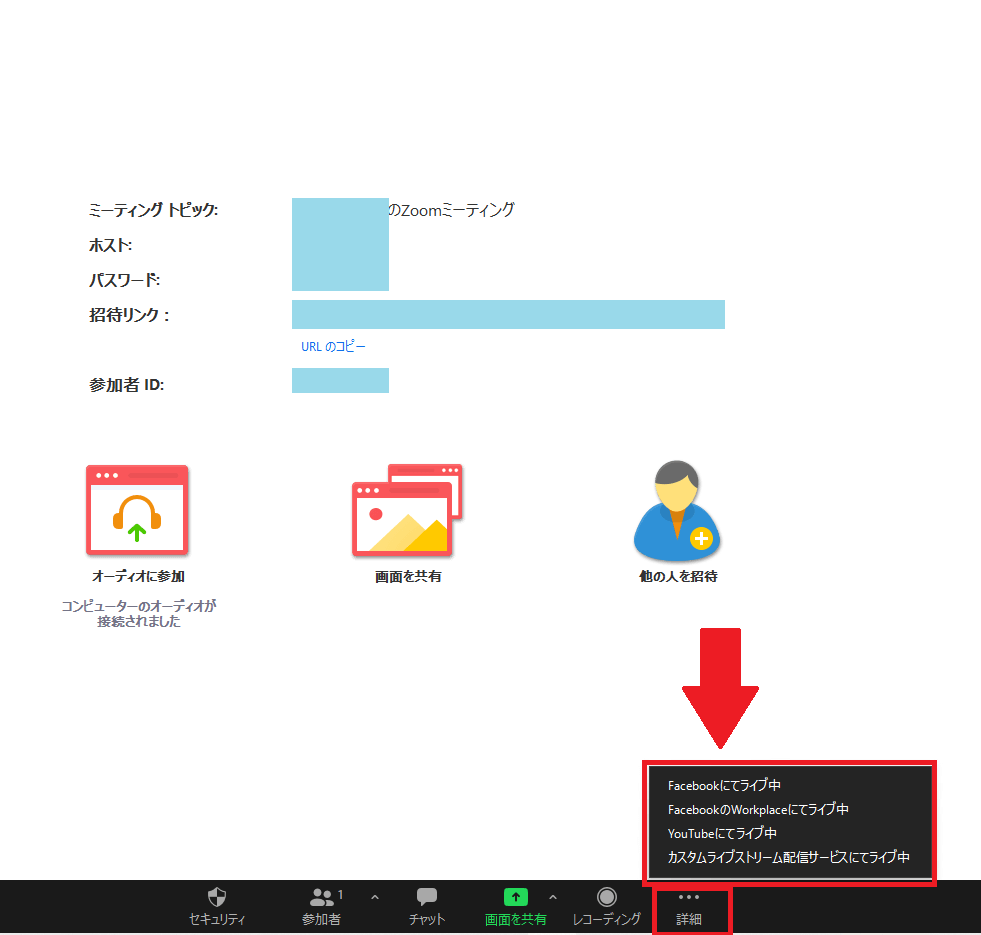Click the 招待リンク value field
This screenshot has width=981, height=935.
(508, 314)
